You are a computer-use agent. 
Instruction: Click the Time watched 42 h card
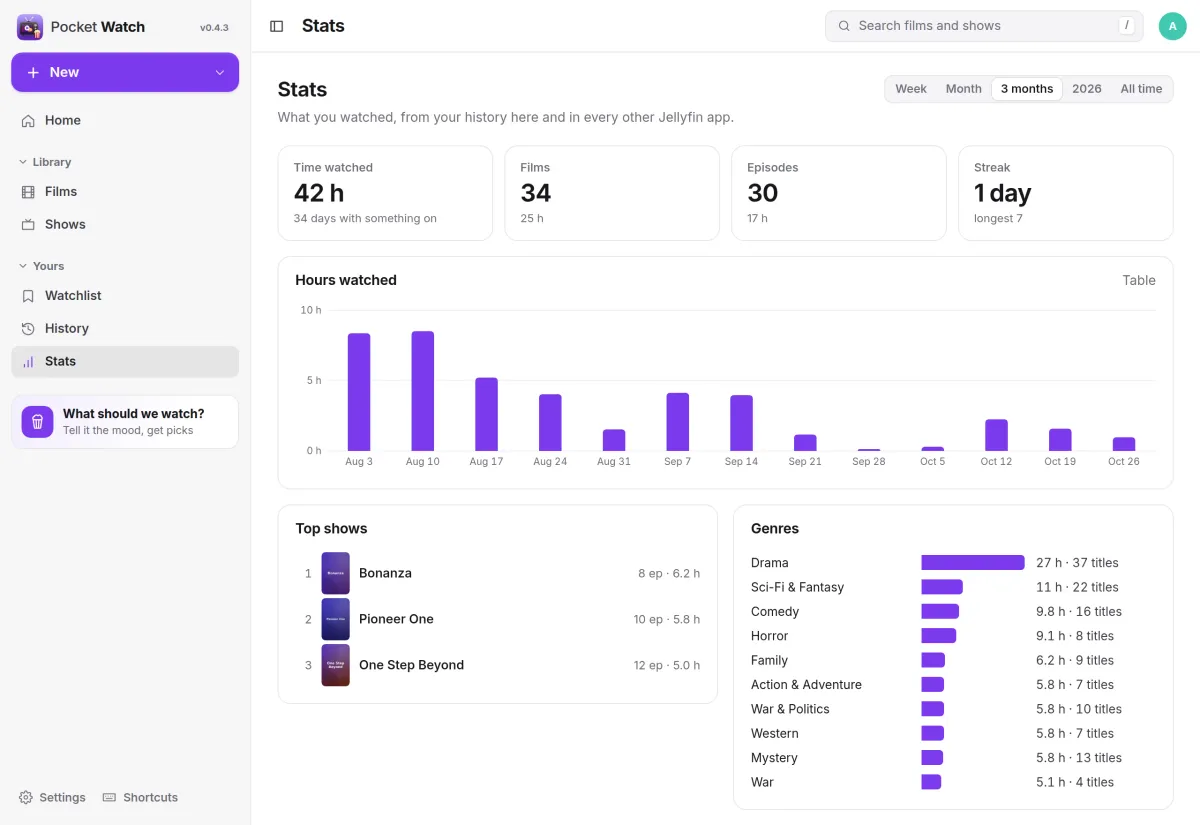tap(385, 193)
